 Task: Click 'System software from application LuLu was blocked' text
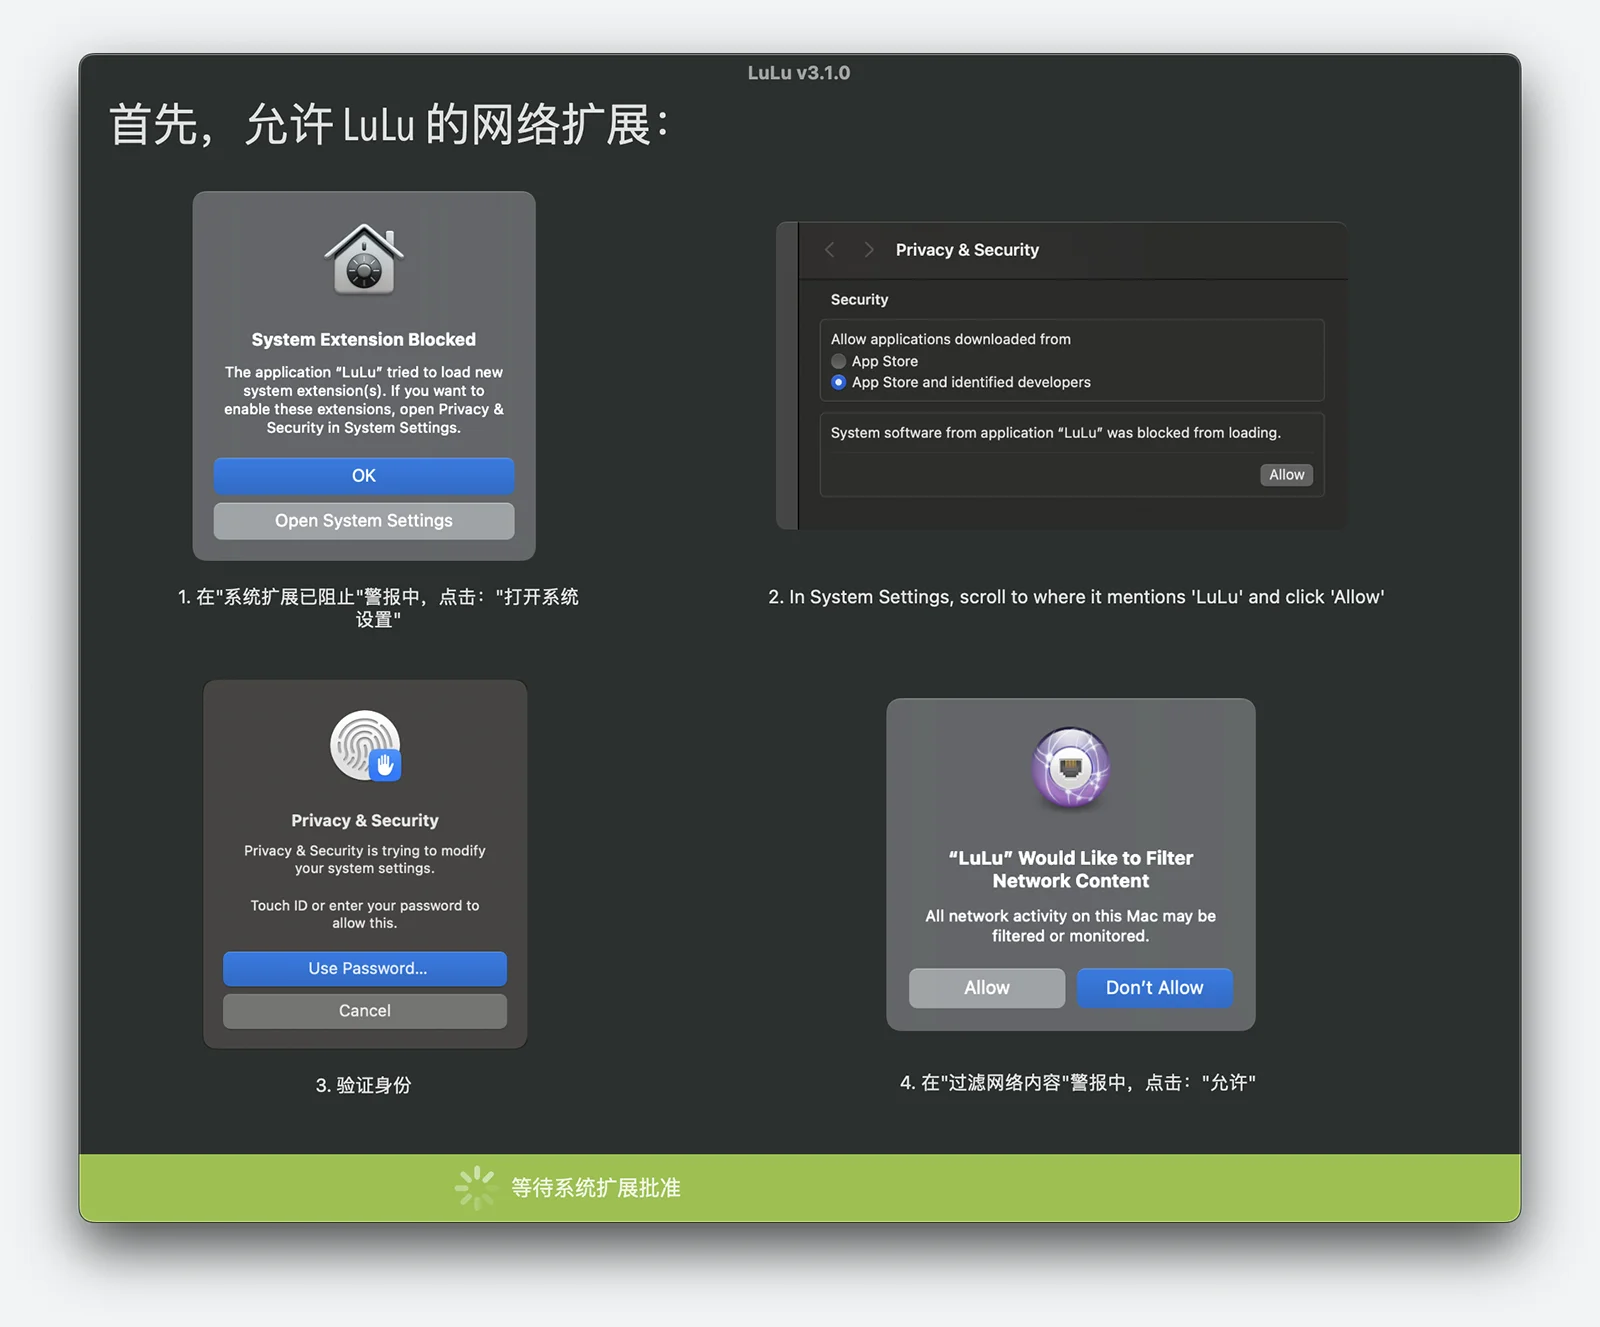[1056, 433]
